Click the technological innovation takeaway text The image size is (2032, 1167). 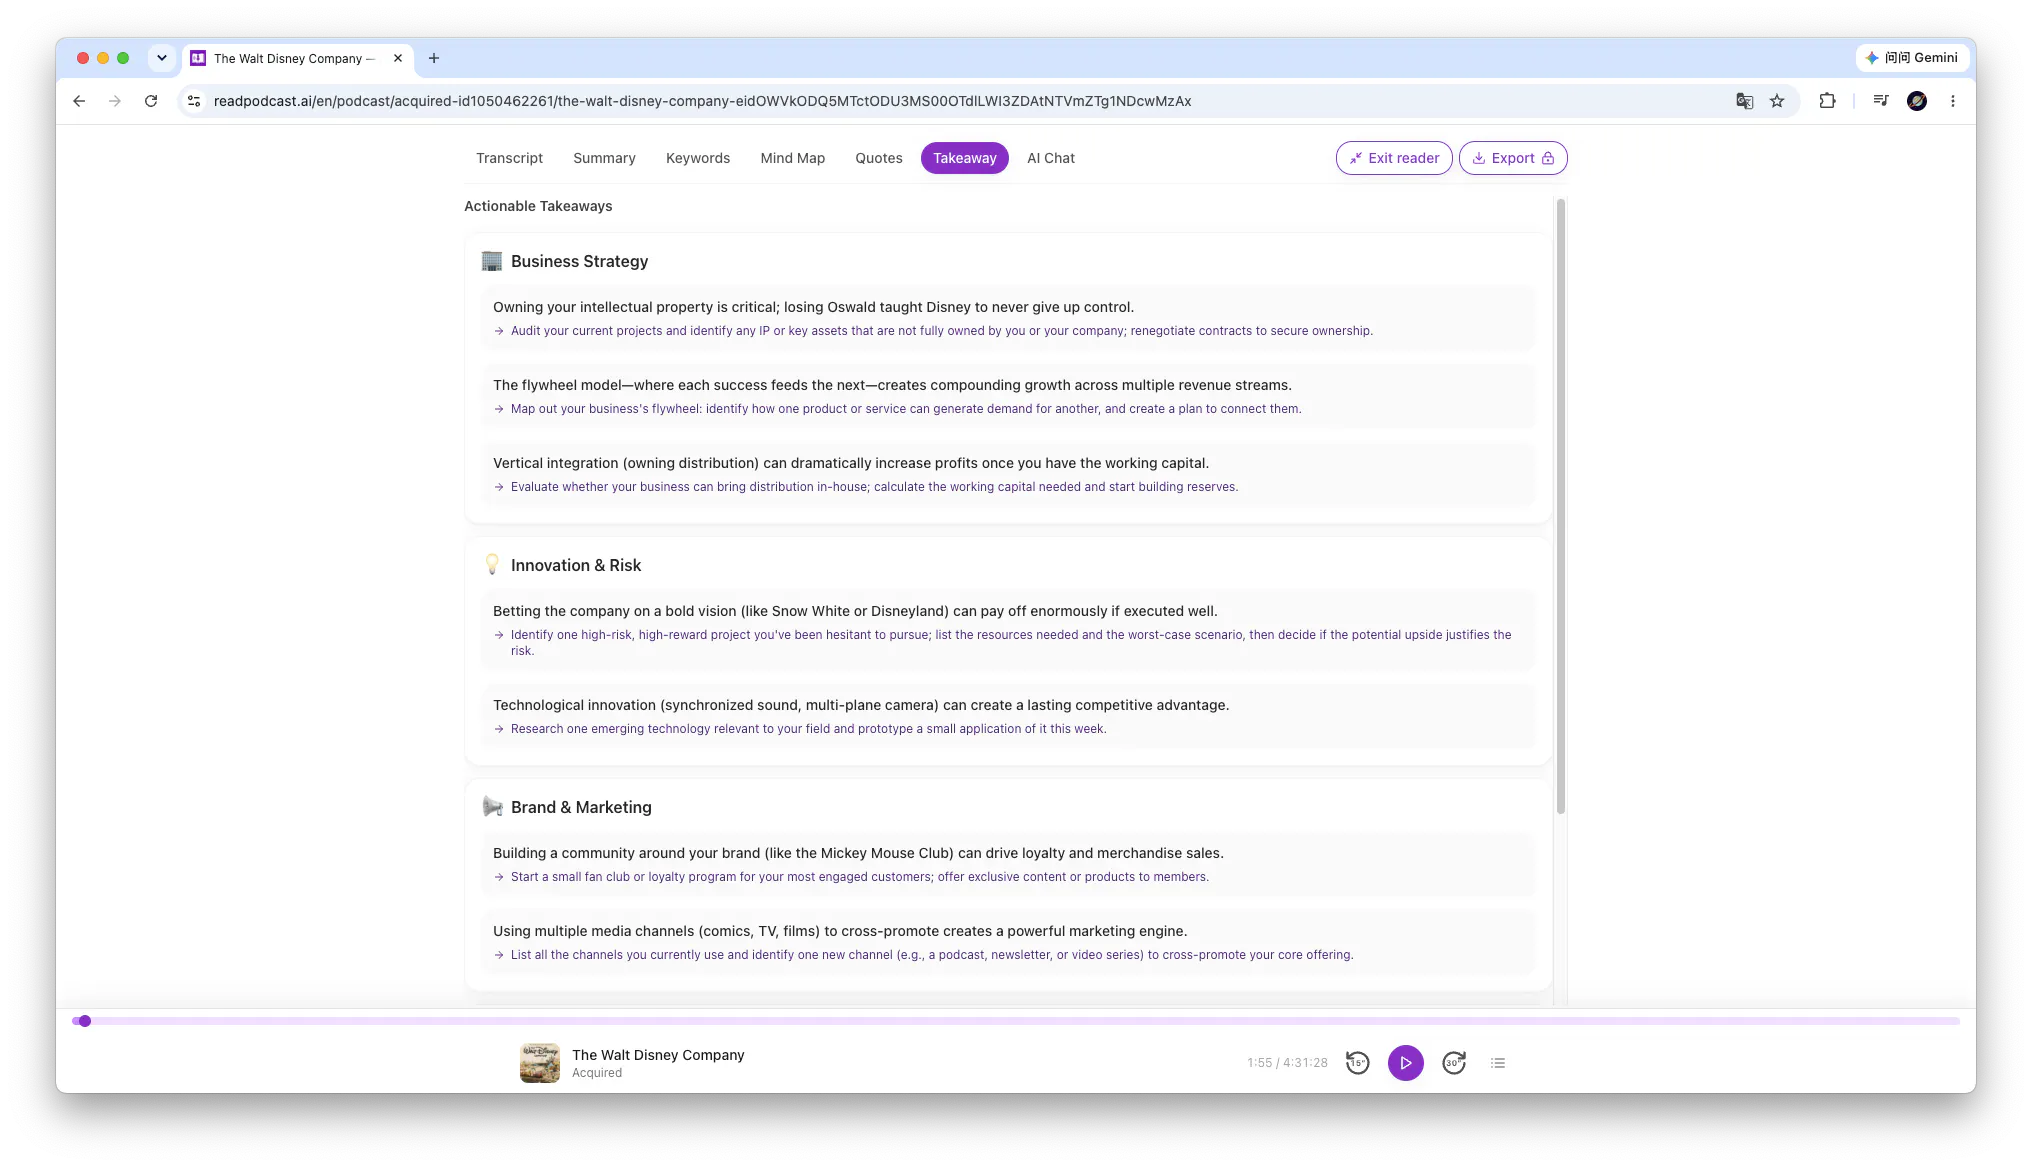[861, 705]
